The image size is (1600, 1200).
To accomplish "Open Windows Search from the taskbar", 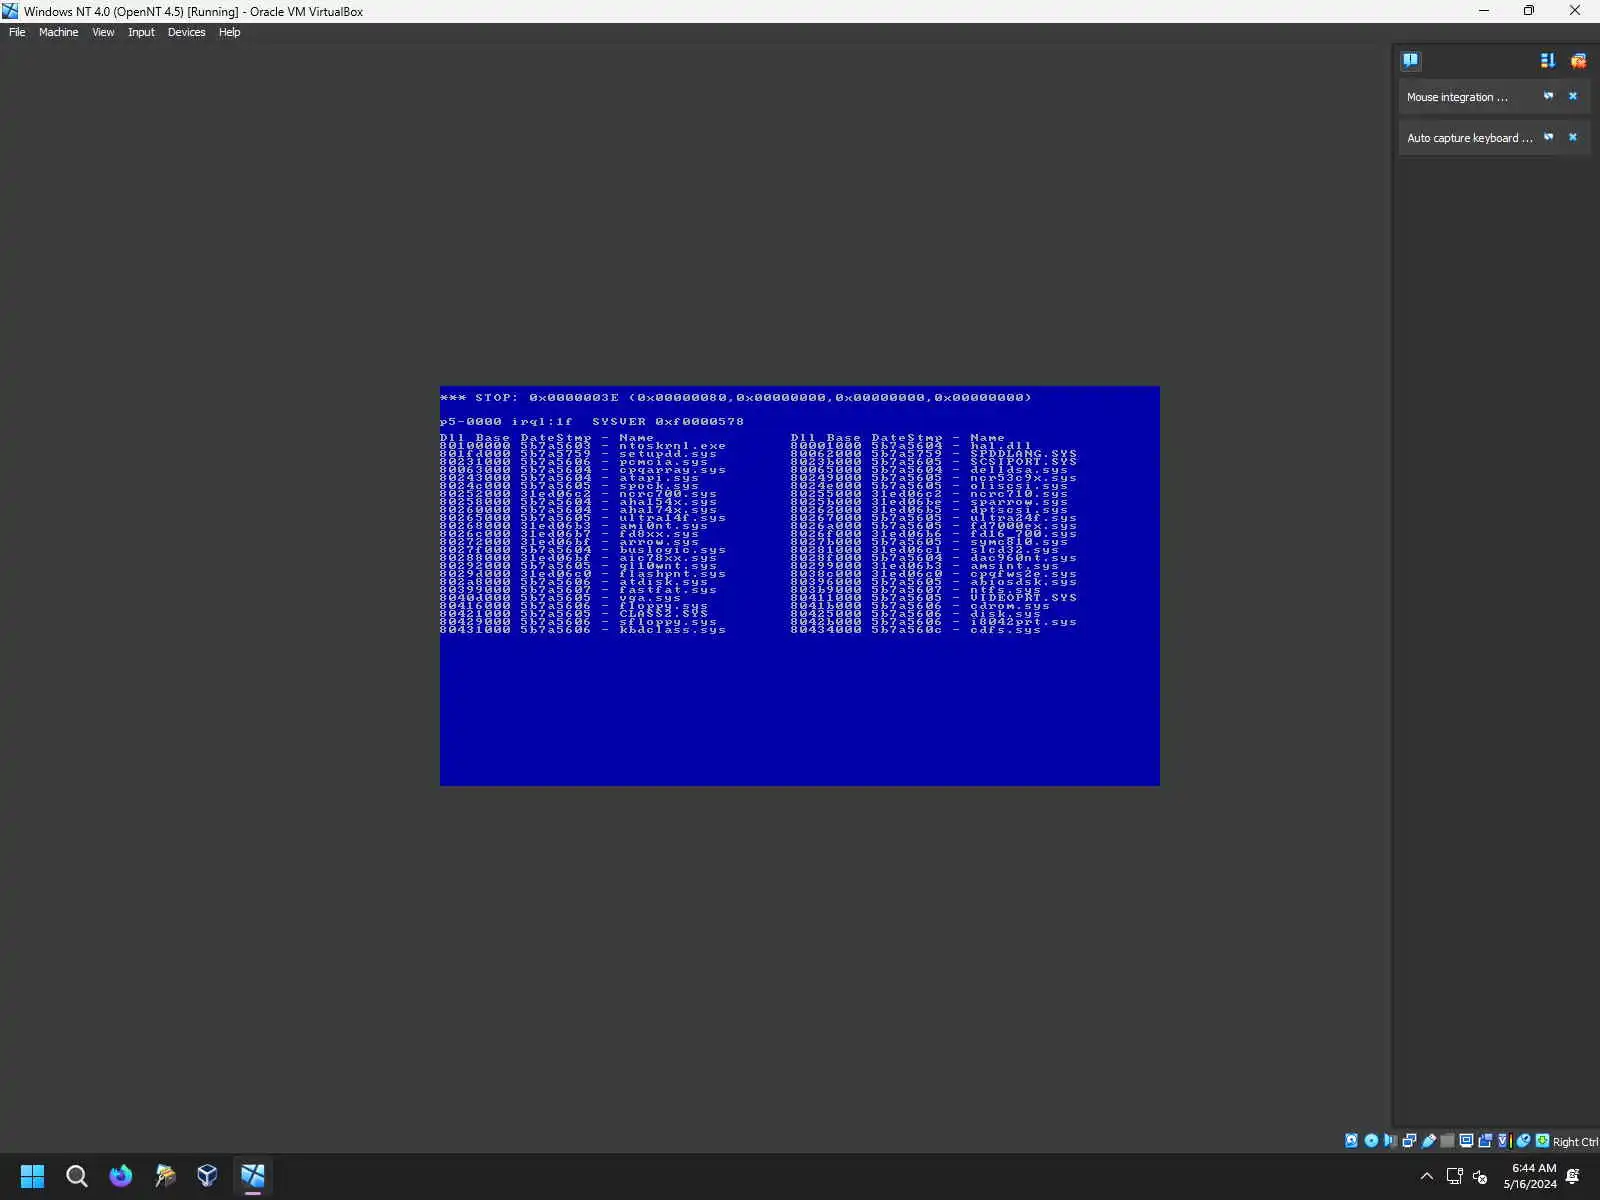I will pos(76,1176).
